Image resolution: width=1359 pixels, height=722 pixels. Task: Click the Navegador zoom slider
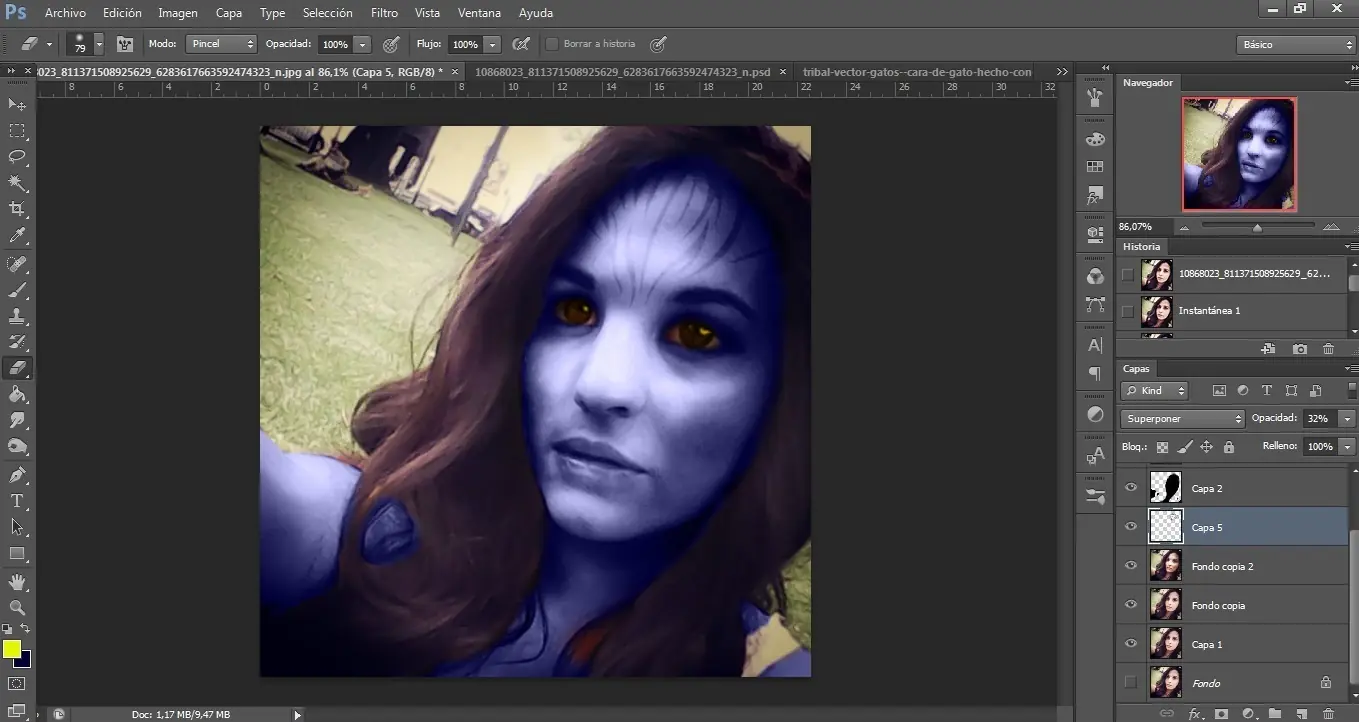click(1257, 227)
